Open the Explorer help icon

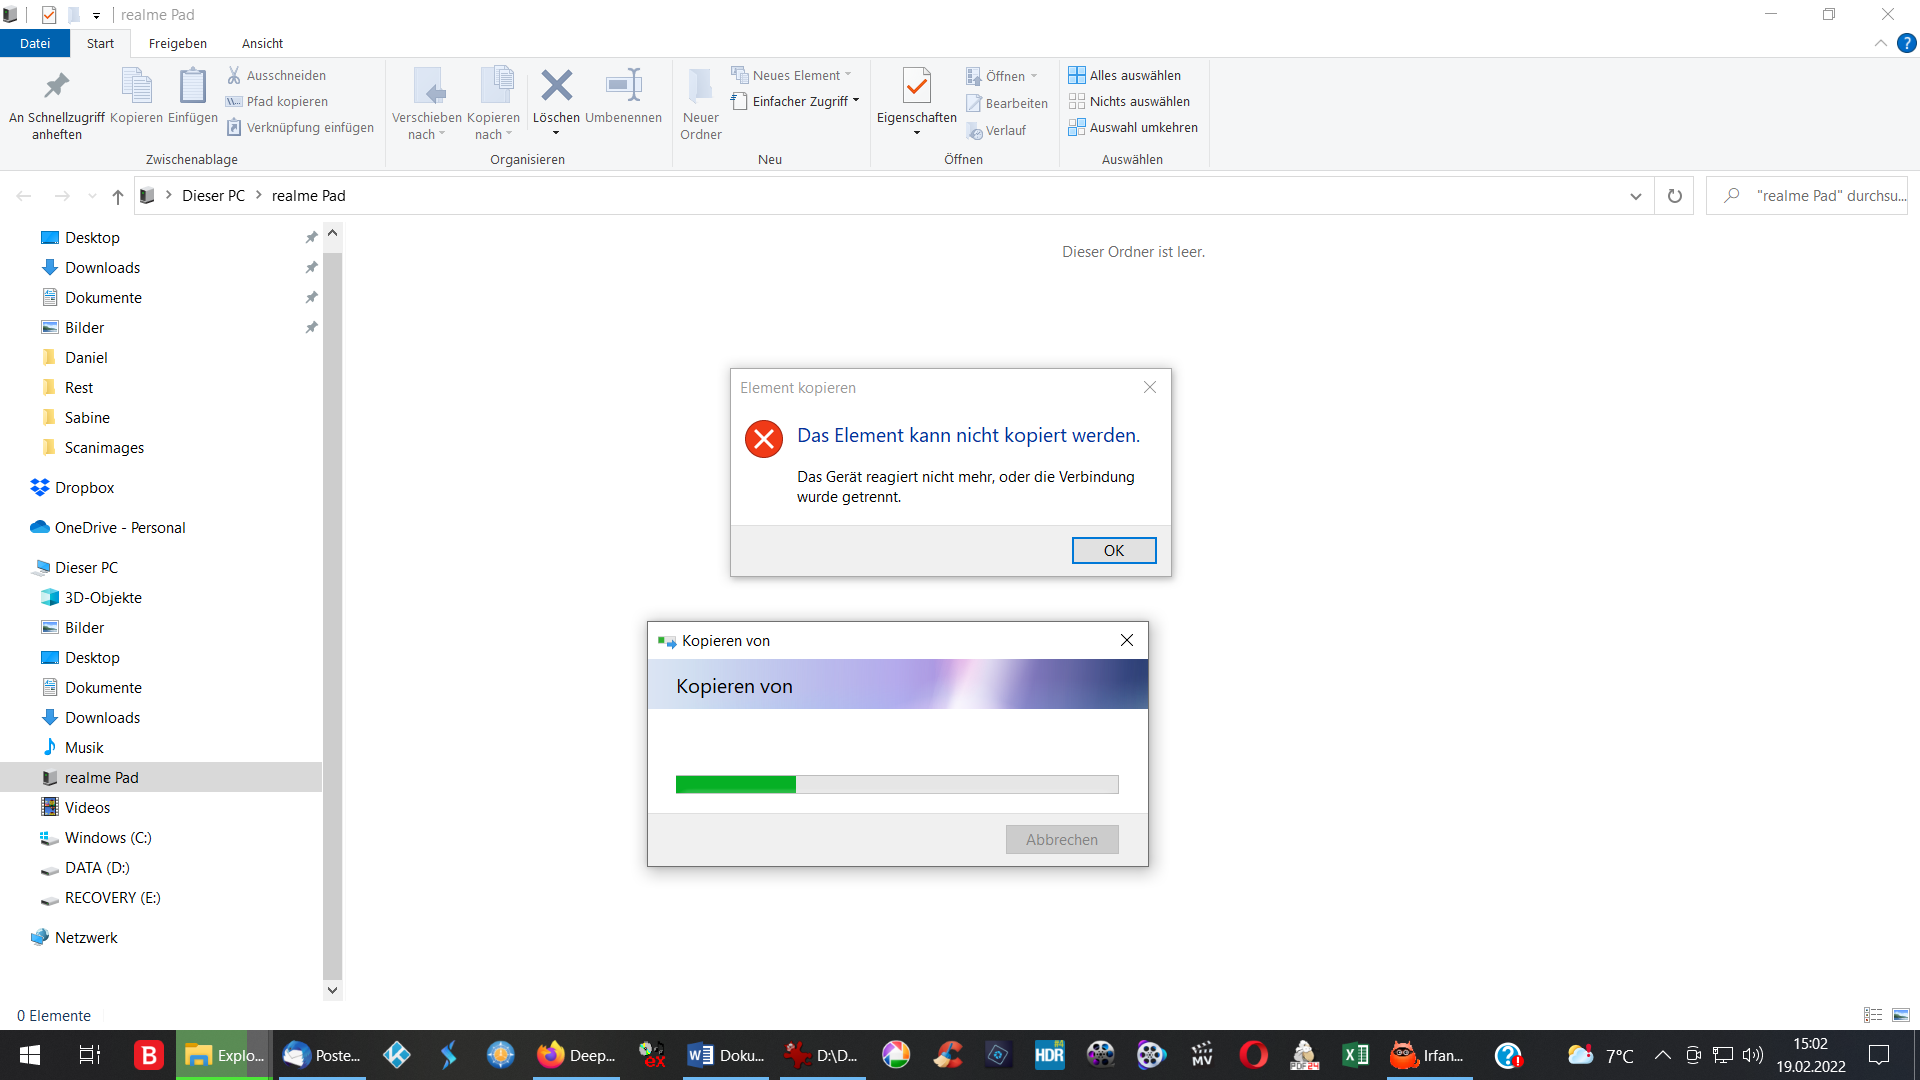[1907, 43]
